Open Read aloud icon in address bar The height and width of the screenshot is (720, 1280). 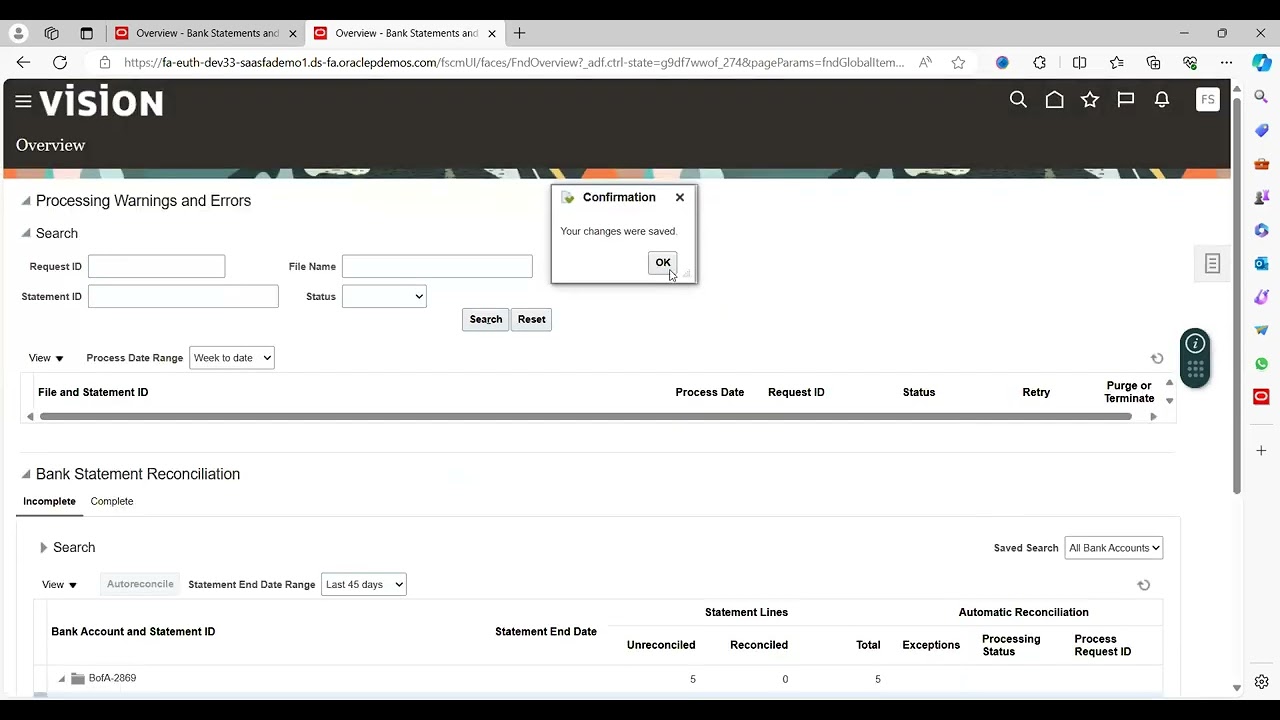925,62
